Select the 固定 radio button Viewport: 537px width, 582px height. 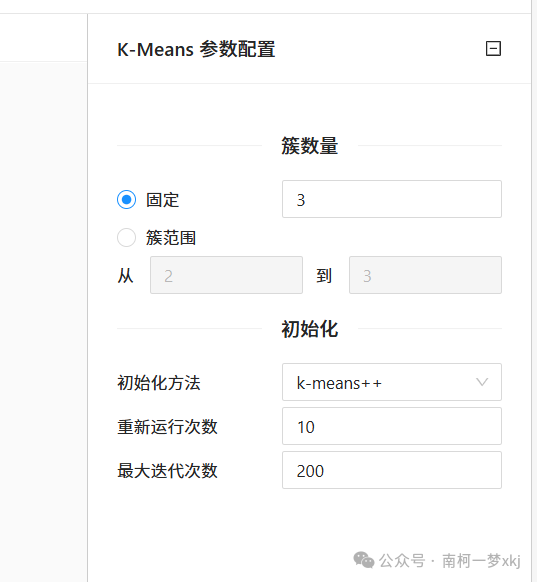(x=126, y=200)
